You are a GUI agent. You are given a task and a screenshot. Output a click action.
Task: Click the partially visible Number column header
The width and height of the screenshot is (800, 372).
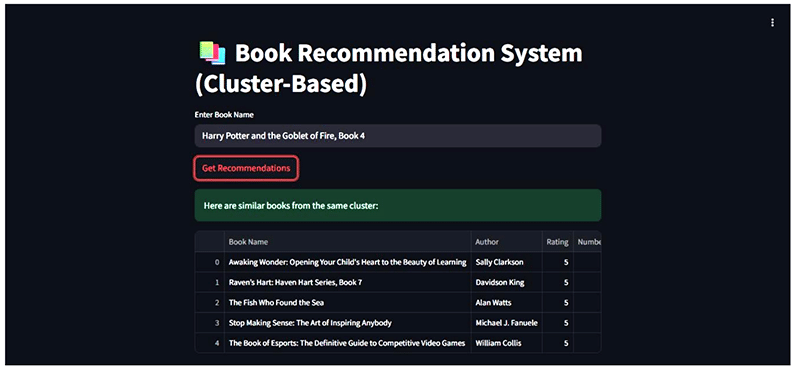click(588, 242)
